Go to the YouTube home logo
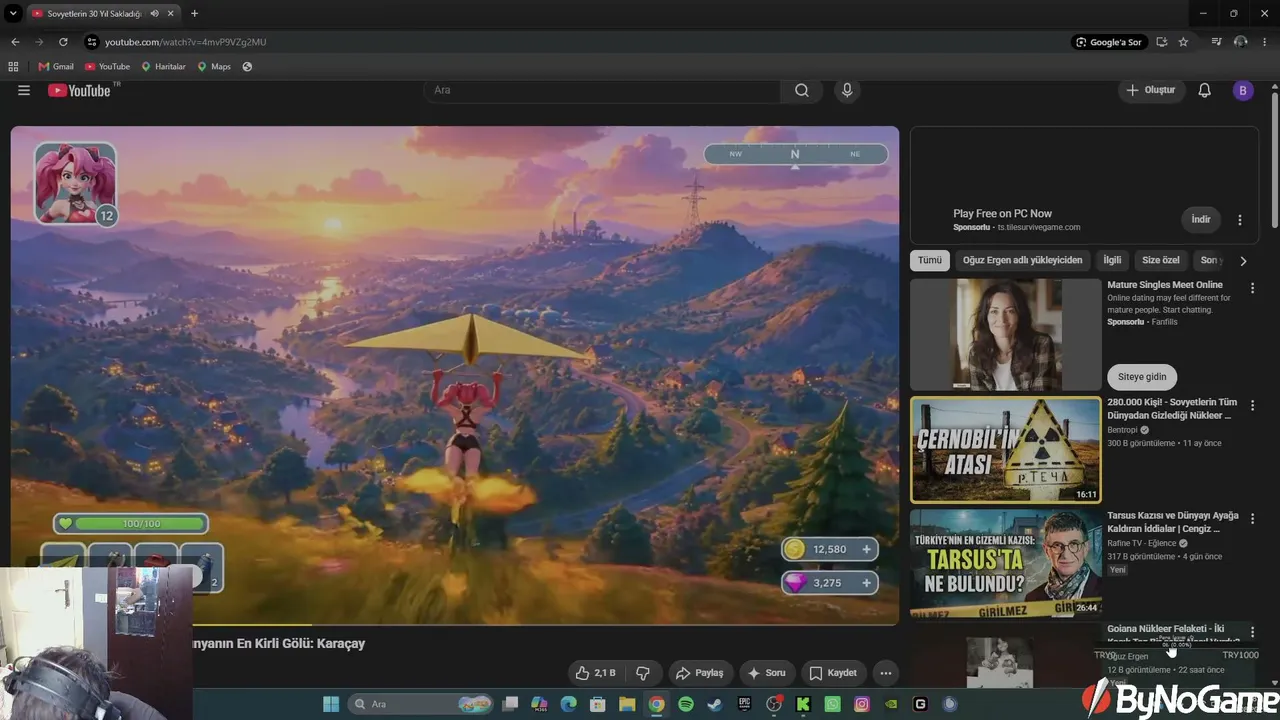Image resolution: width=1280 pixels, height=720 pixels. (80, 90)
